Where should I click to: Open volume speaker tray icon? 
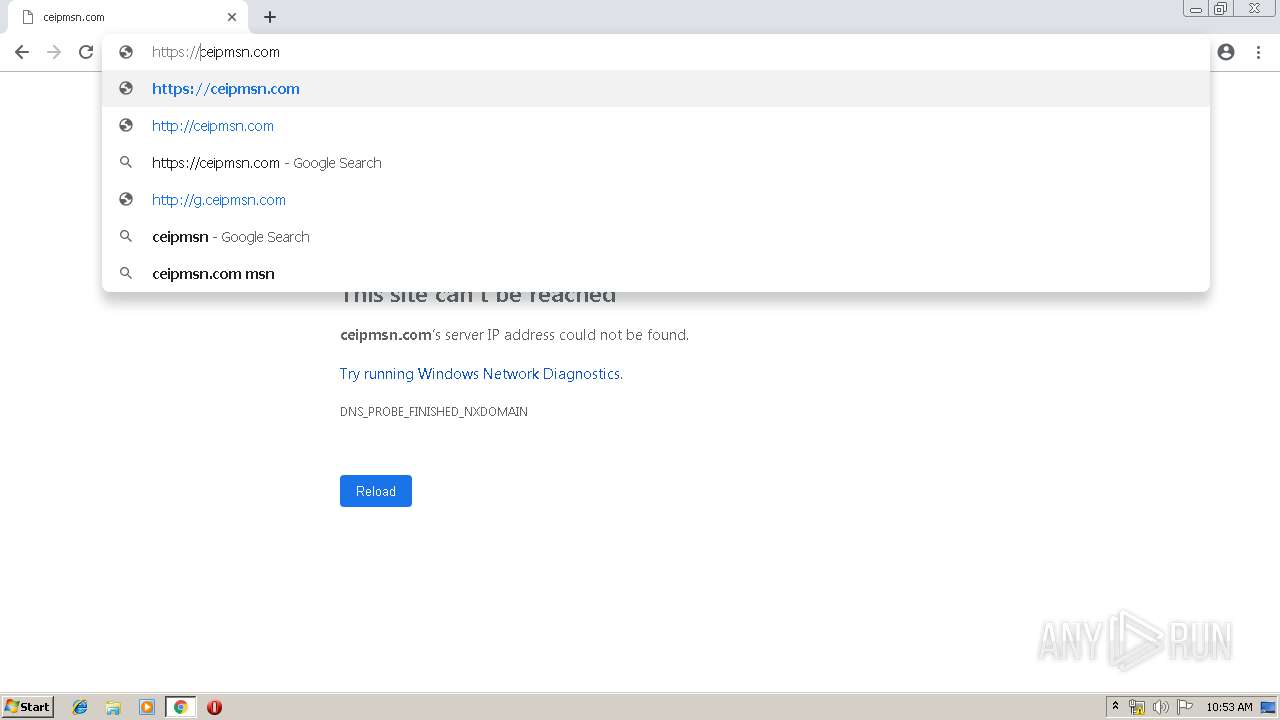pyautogui.click(x=1161, y=707)
